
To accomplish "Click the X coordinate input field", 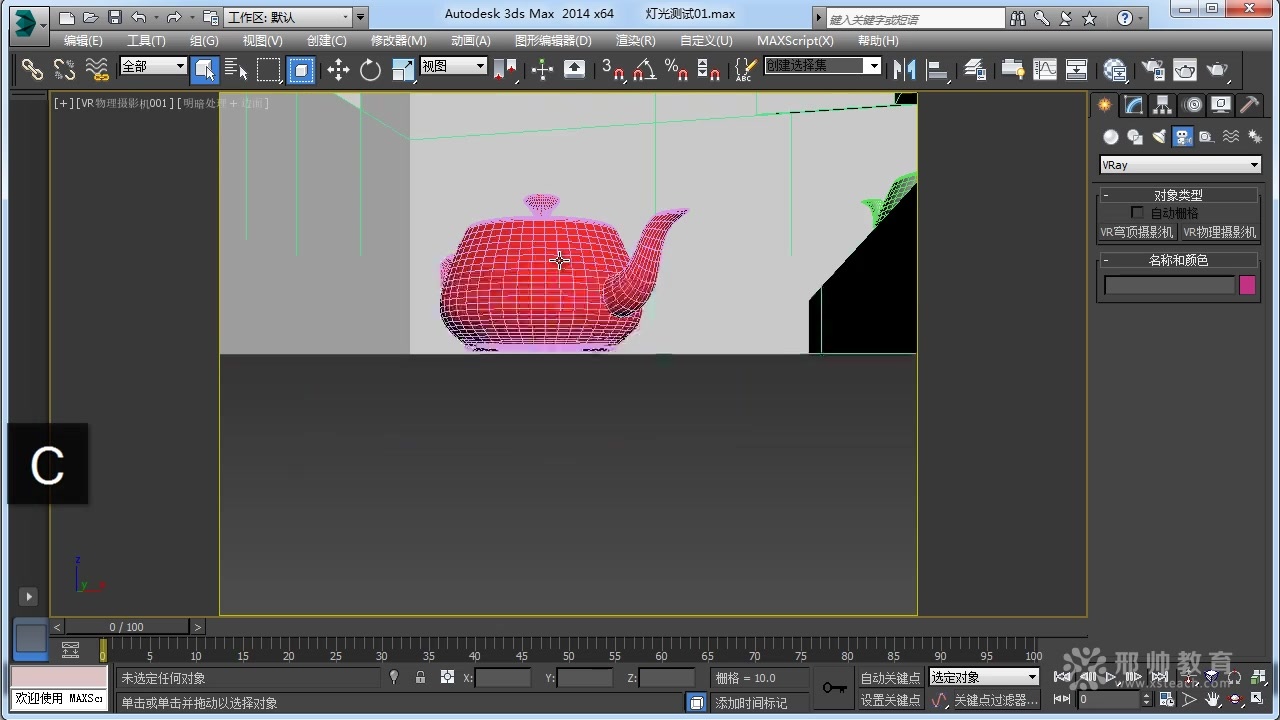I will (503, 678).
